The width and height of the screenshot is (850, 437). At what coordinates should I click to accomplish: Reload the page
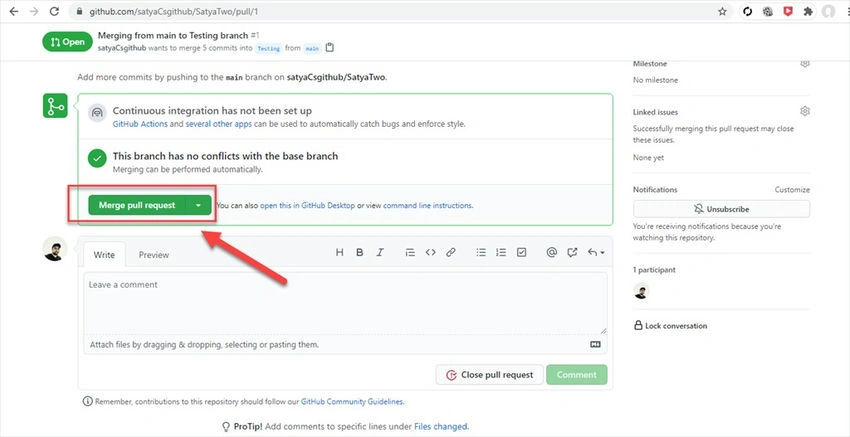[54, 11]
